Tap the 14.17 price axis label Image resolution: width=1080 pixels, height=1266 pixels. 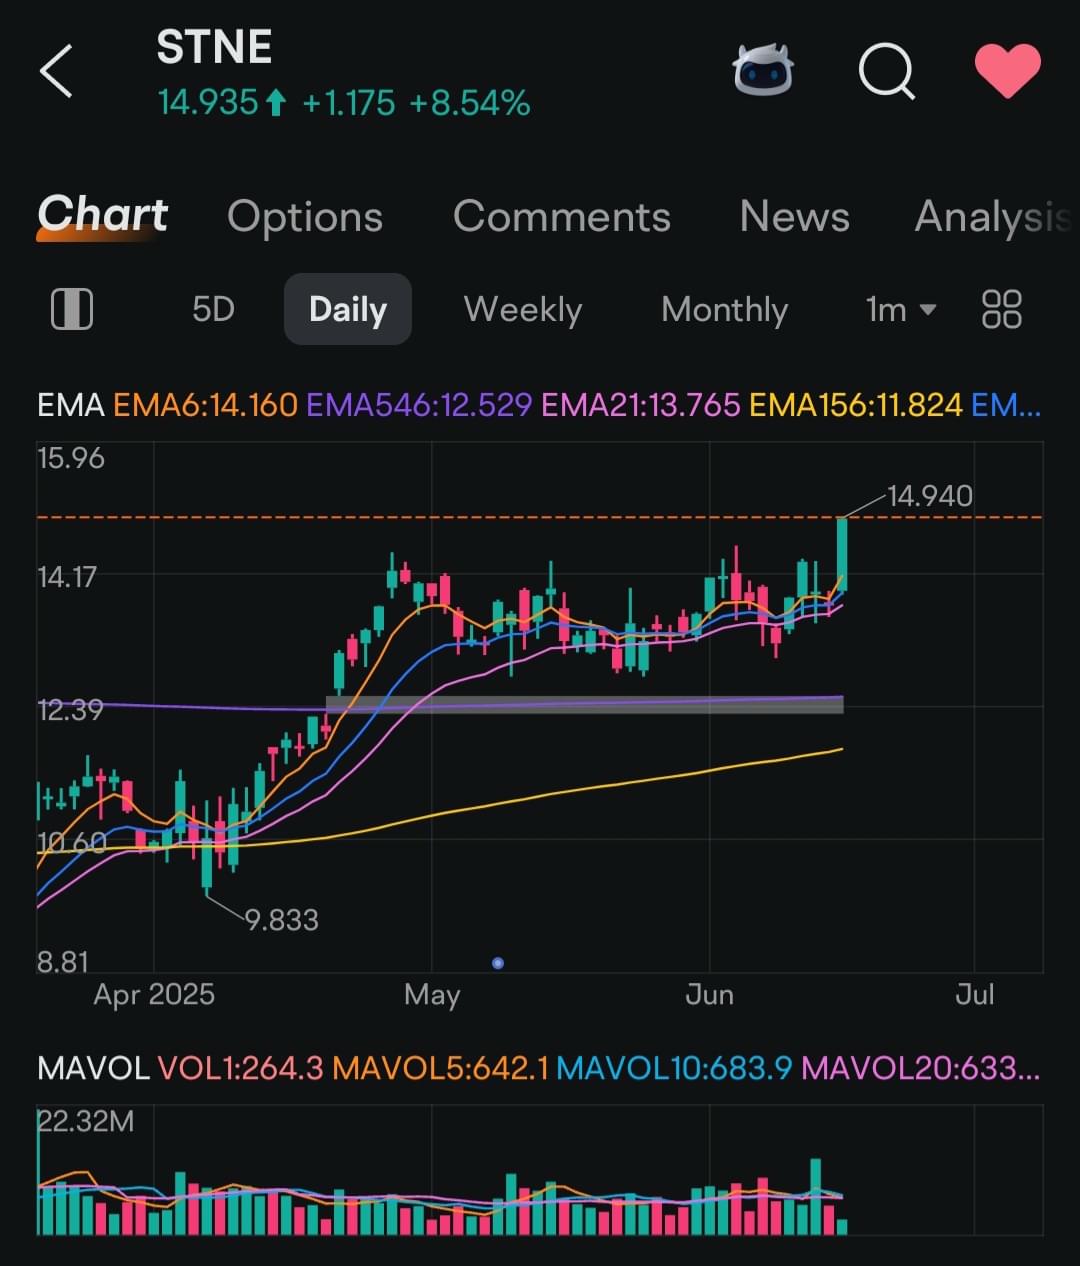click(x=67, y=576)
